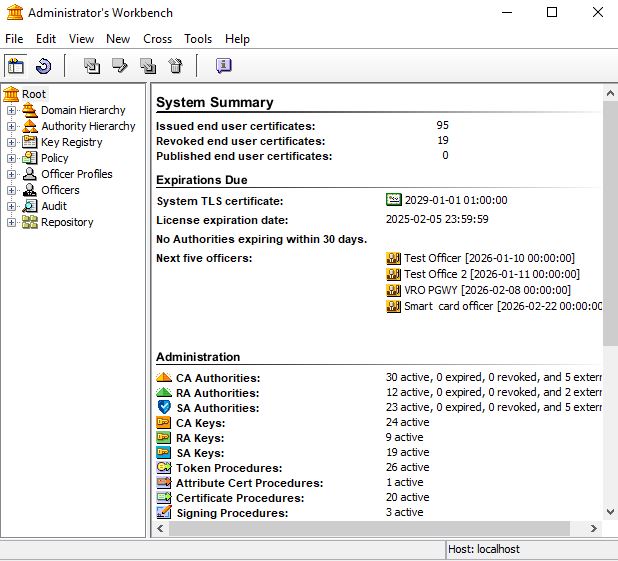Screen dimensions: 618x561
Task: Click the tree view toolbar icon
Action: (16, 66)
